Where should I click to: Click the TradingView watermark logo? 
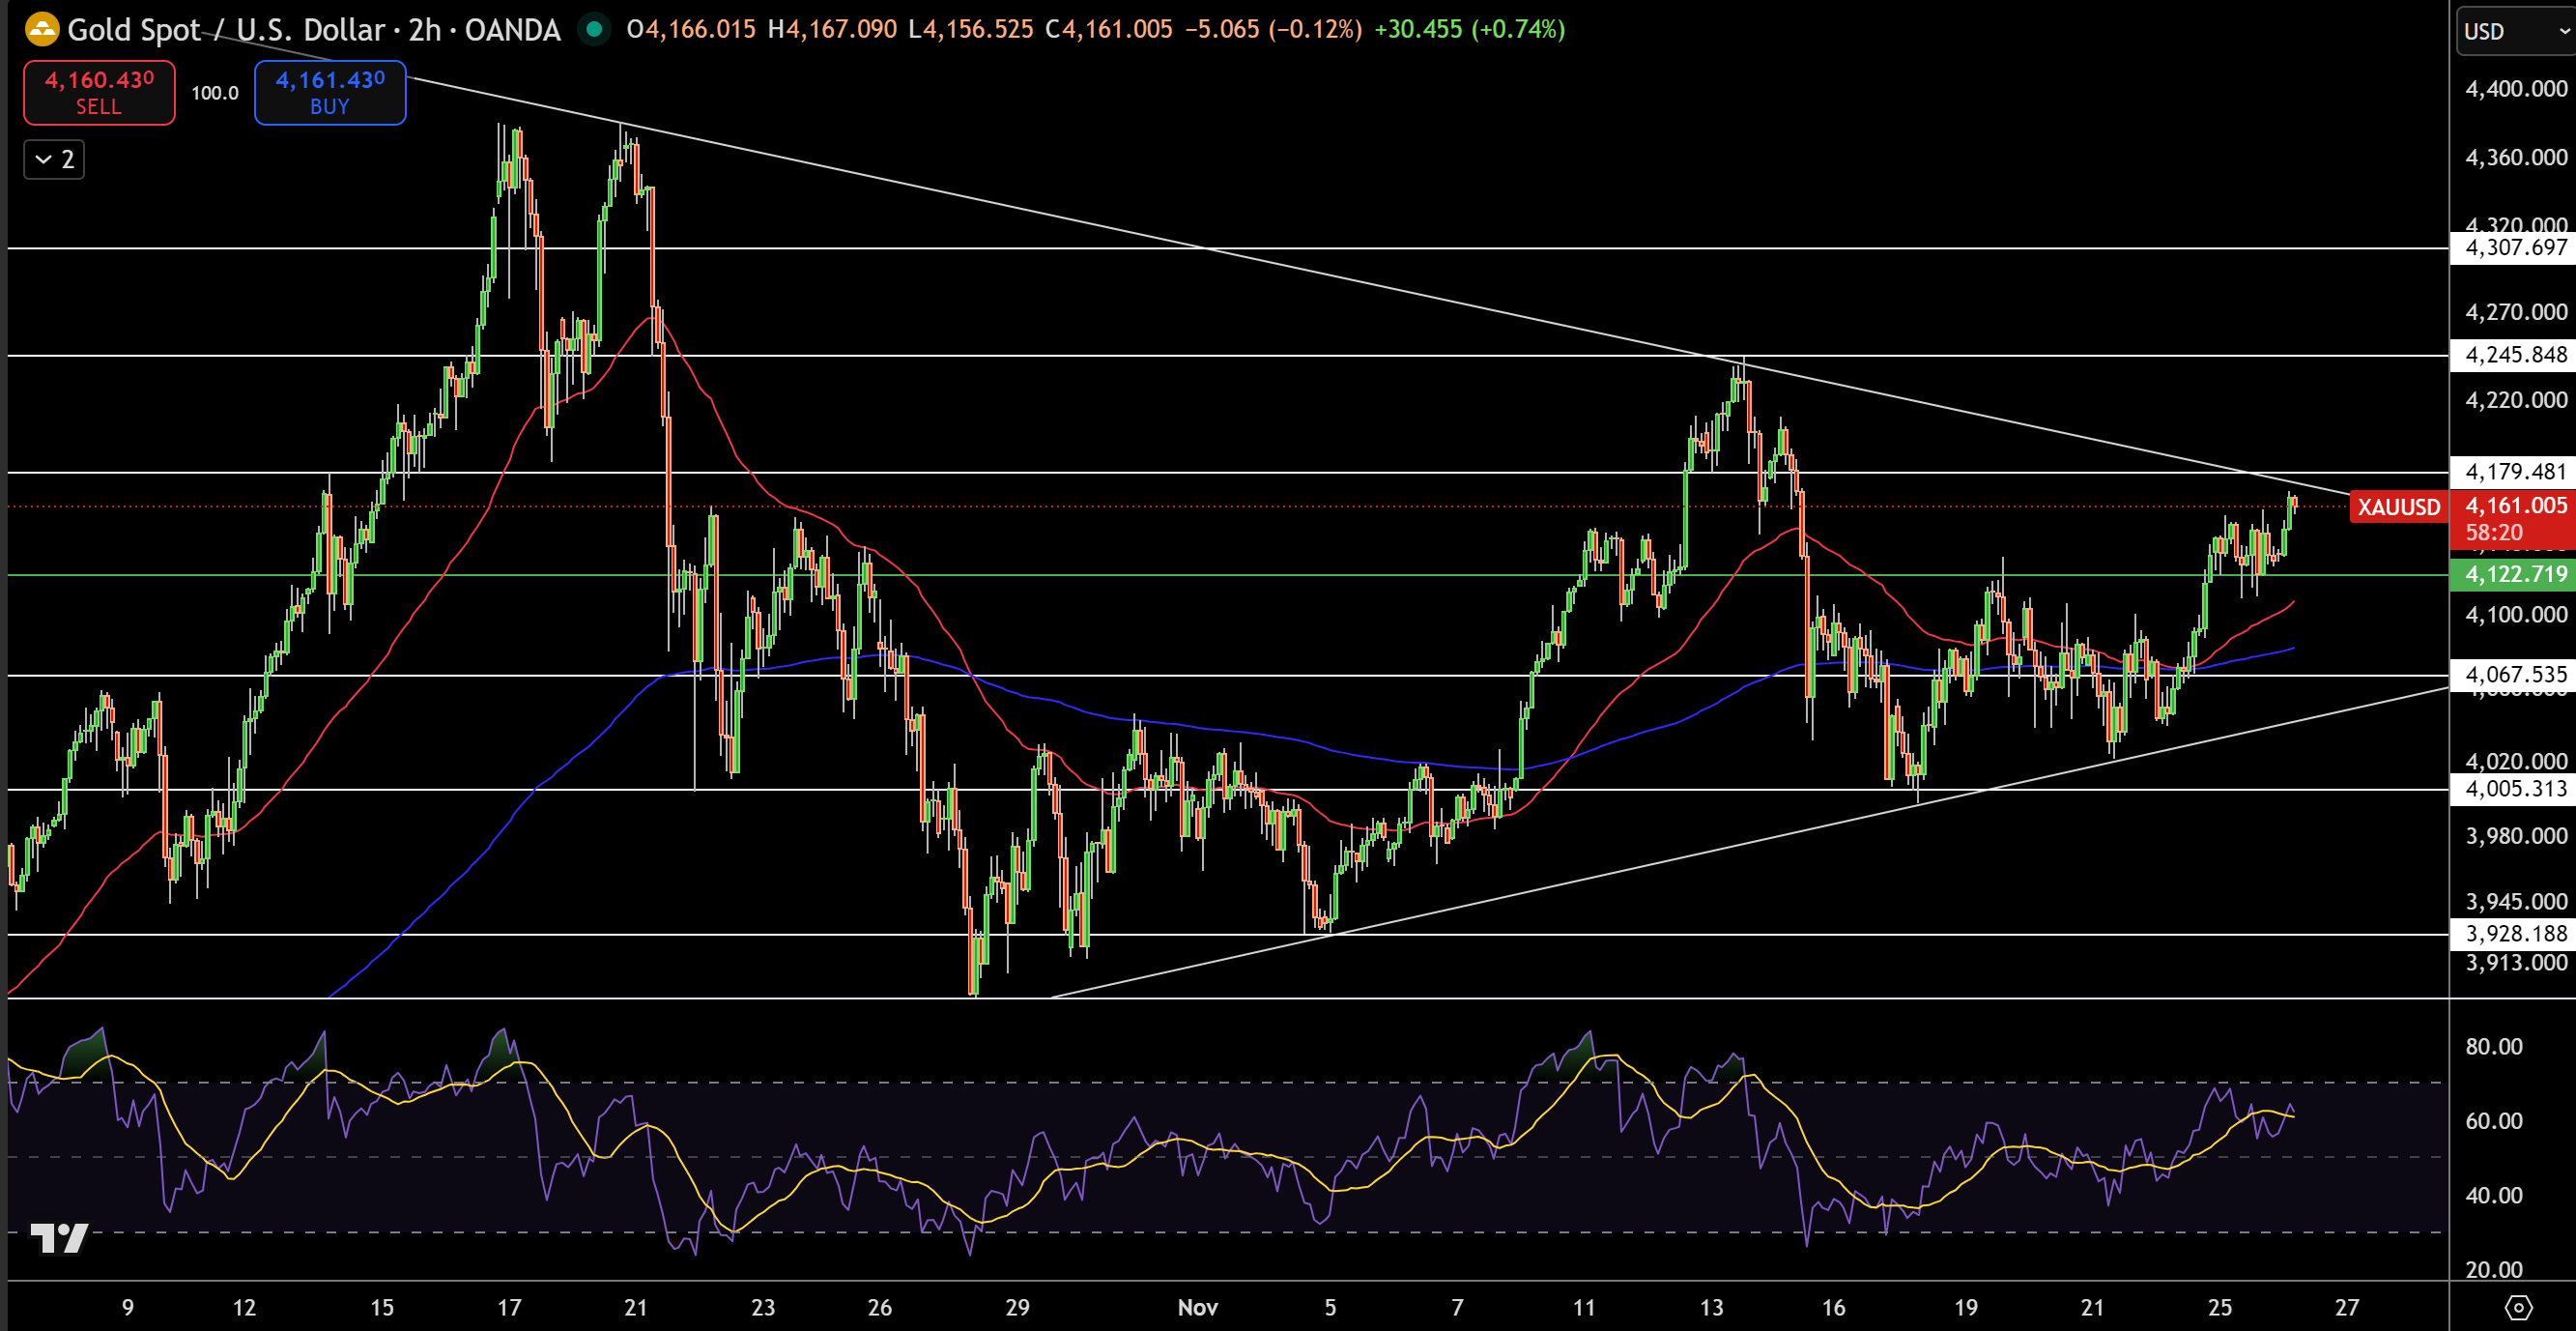pos(62,1239)
